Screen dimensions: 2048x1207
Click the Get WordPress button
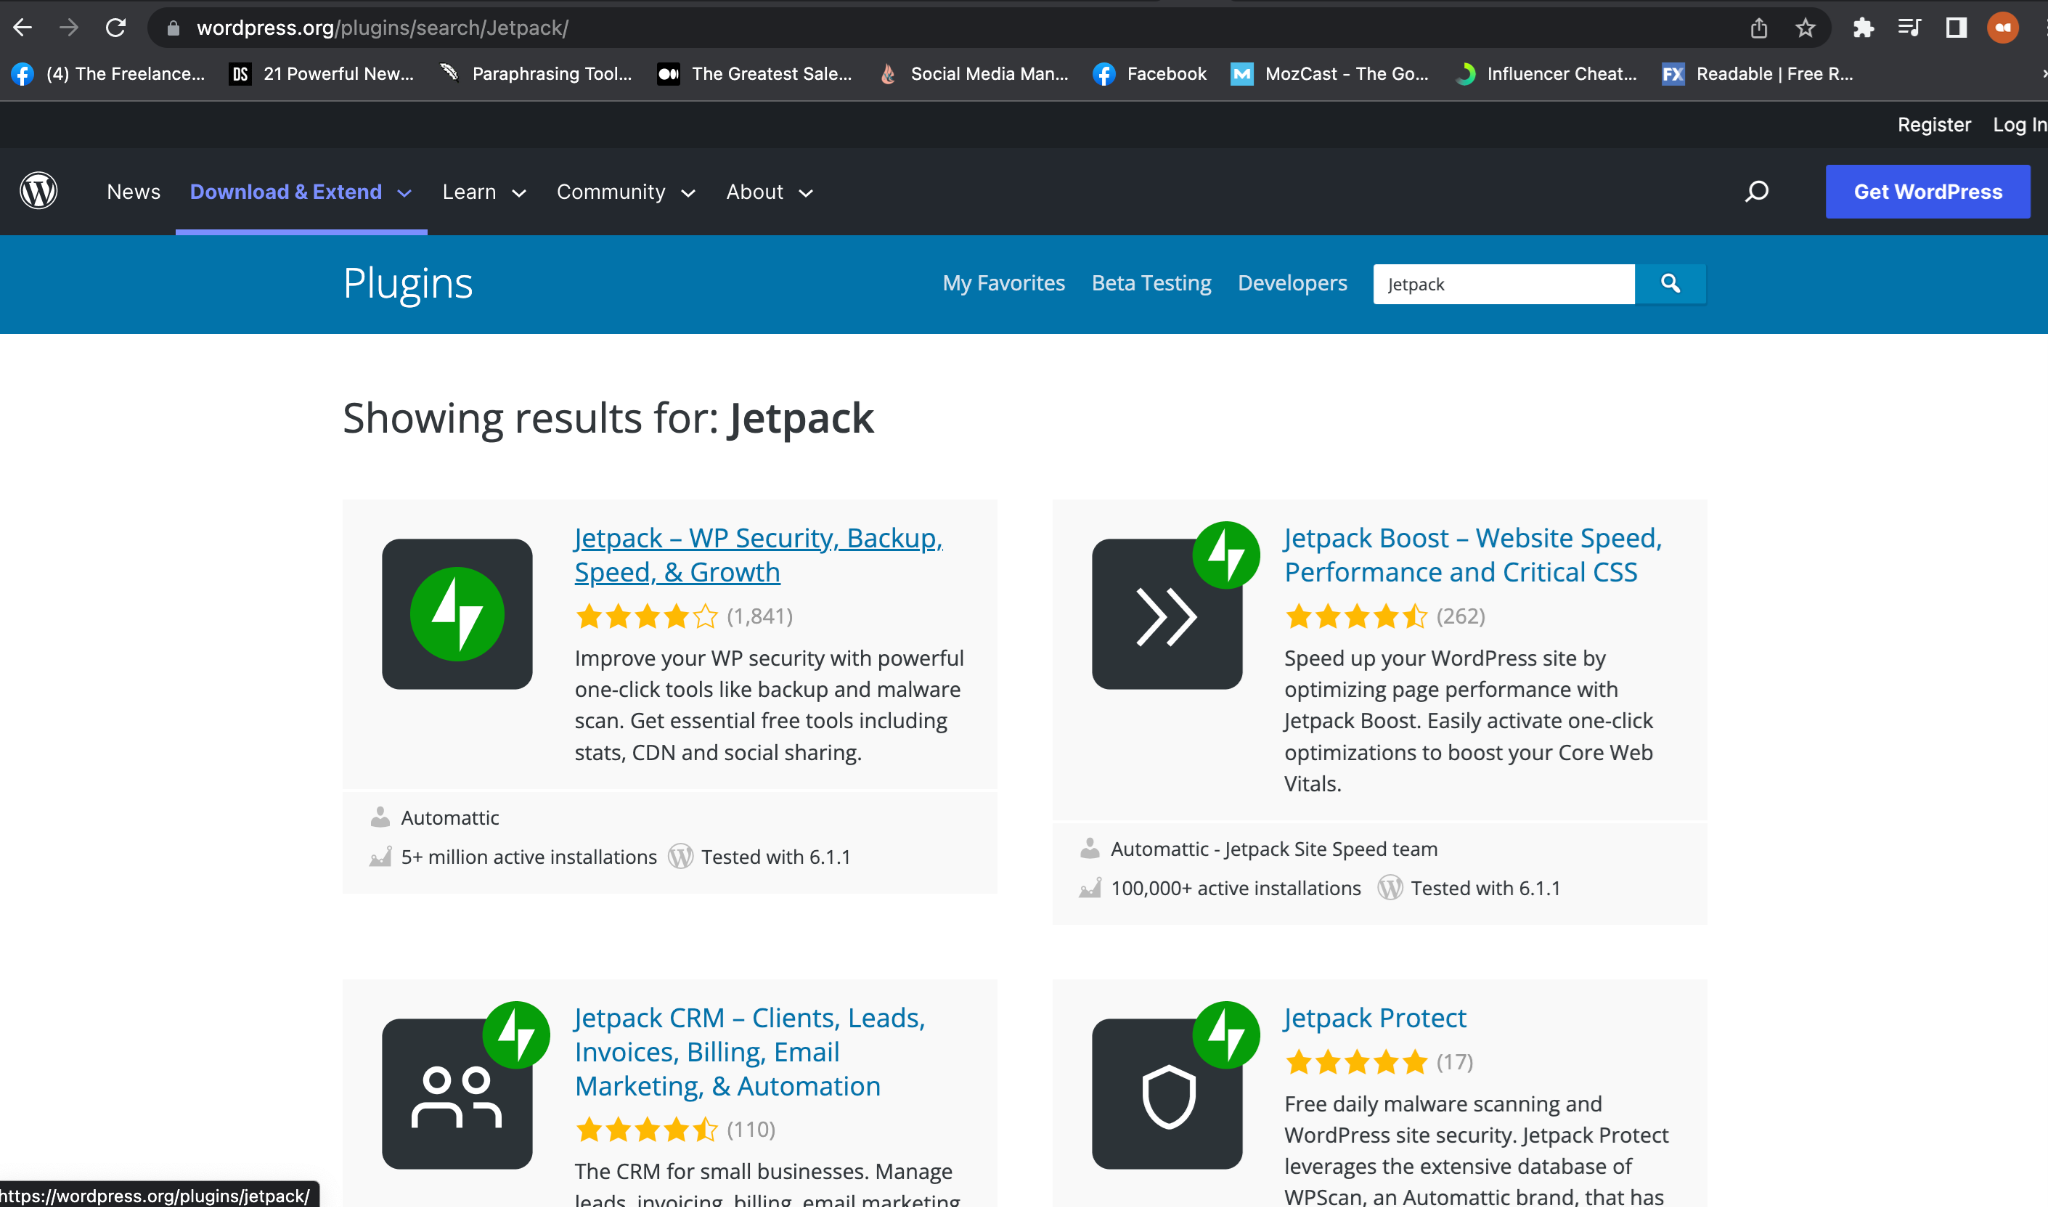1928,191
